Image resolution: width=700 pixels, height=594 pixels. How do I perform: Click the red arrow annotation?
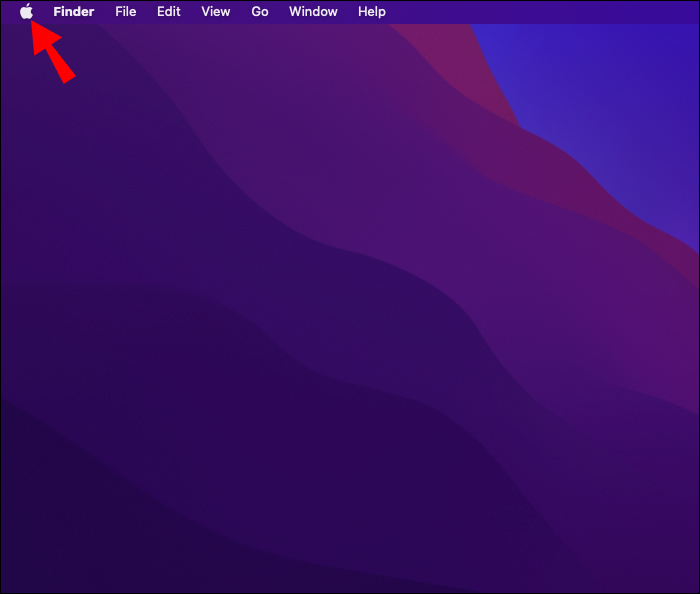pos(53,51)
